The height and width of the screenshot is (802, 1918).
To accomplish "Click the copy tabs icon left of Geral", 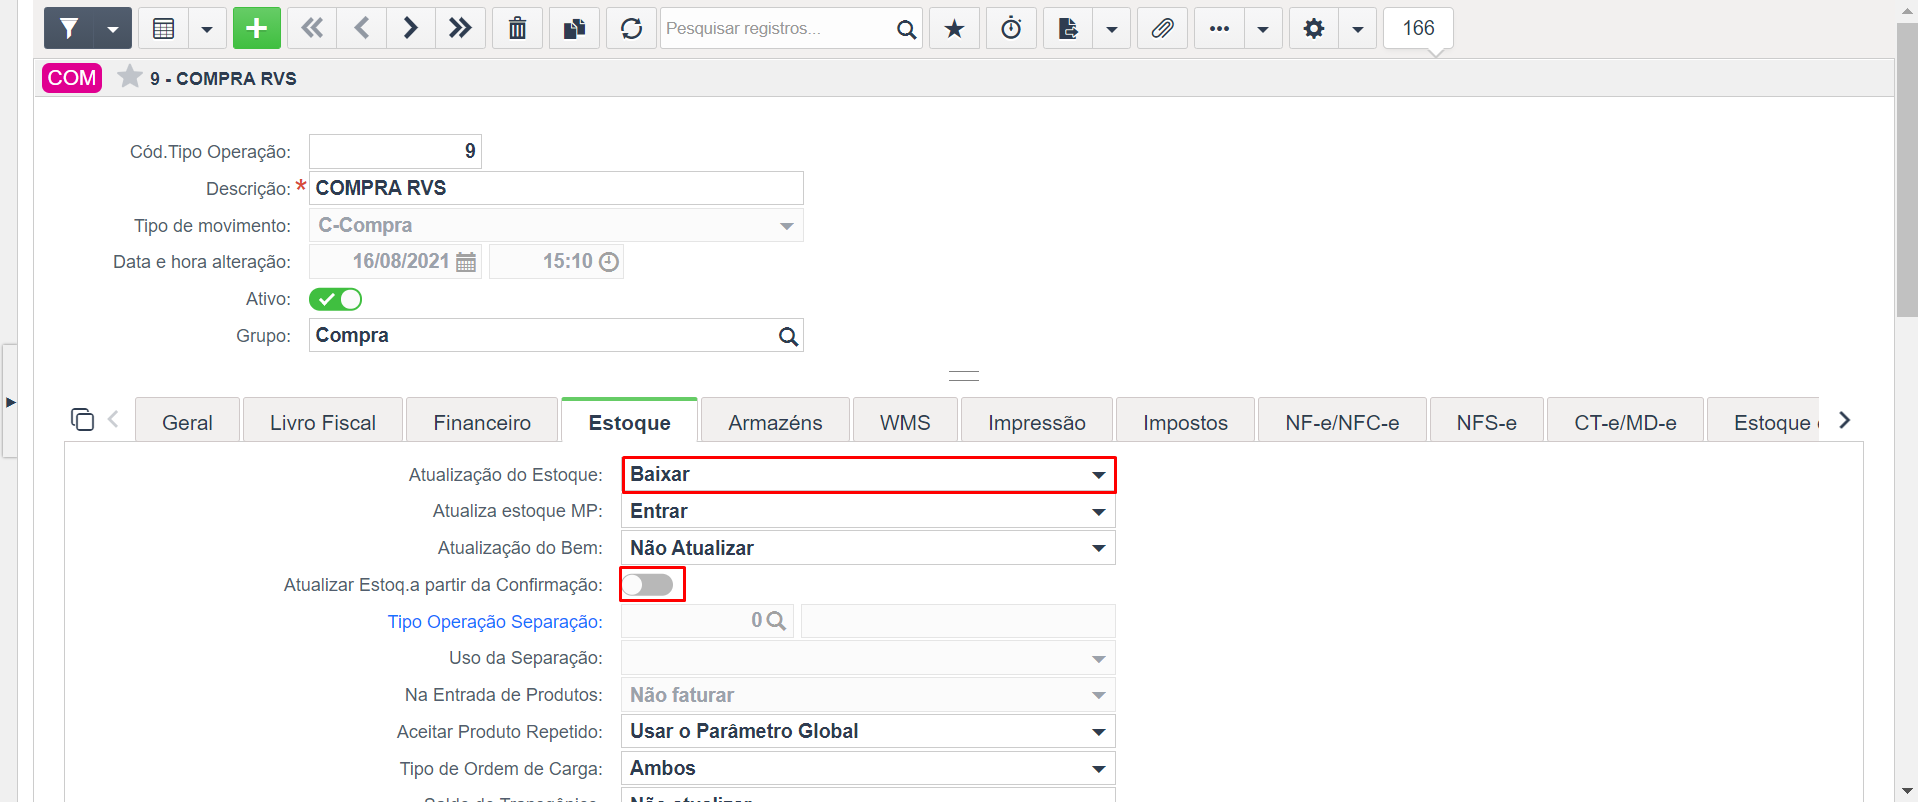I will [82, 419].
